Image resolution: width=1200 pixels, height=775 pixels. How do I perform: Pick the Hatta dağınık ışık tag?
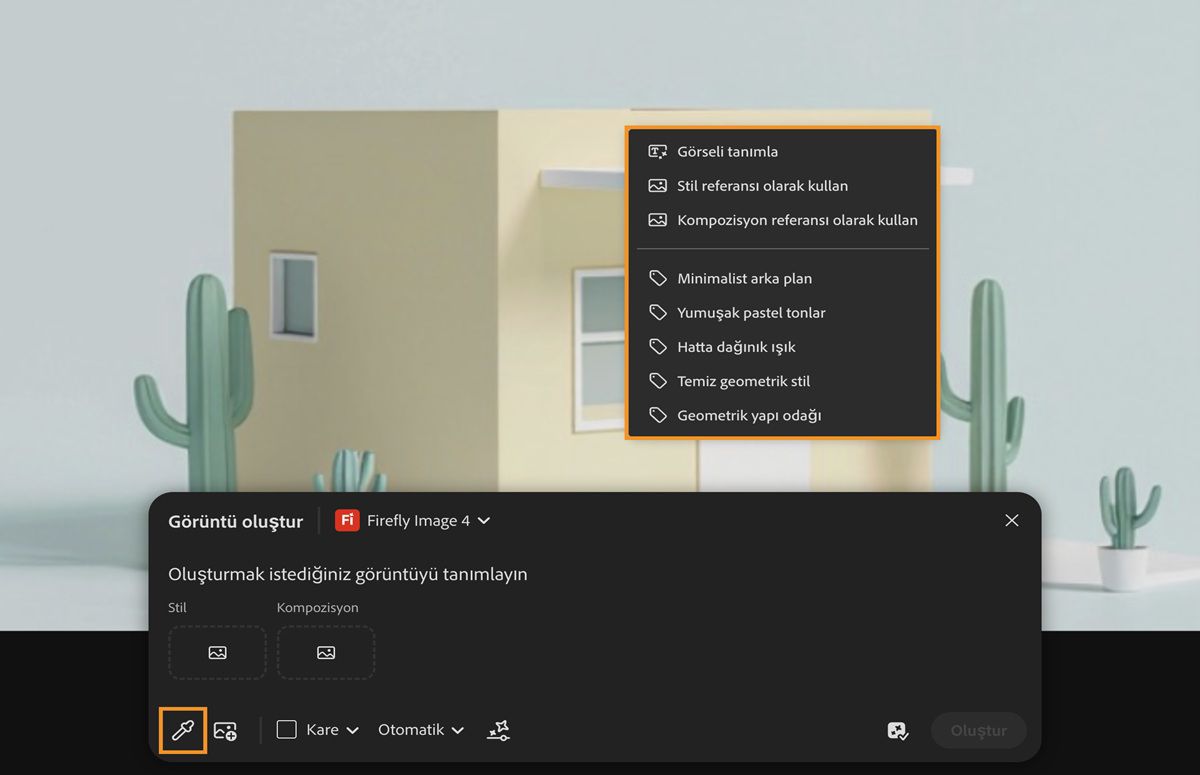(x=782, y=347)
